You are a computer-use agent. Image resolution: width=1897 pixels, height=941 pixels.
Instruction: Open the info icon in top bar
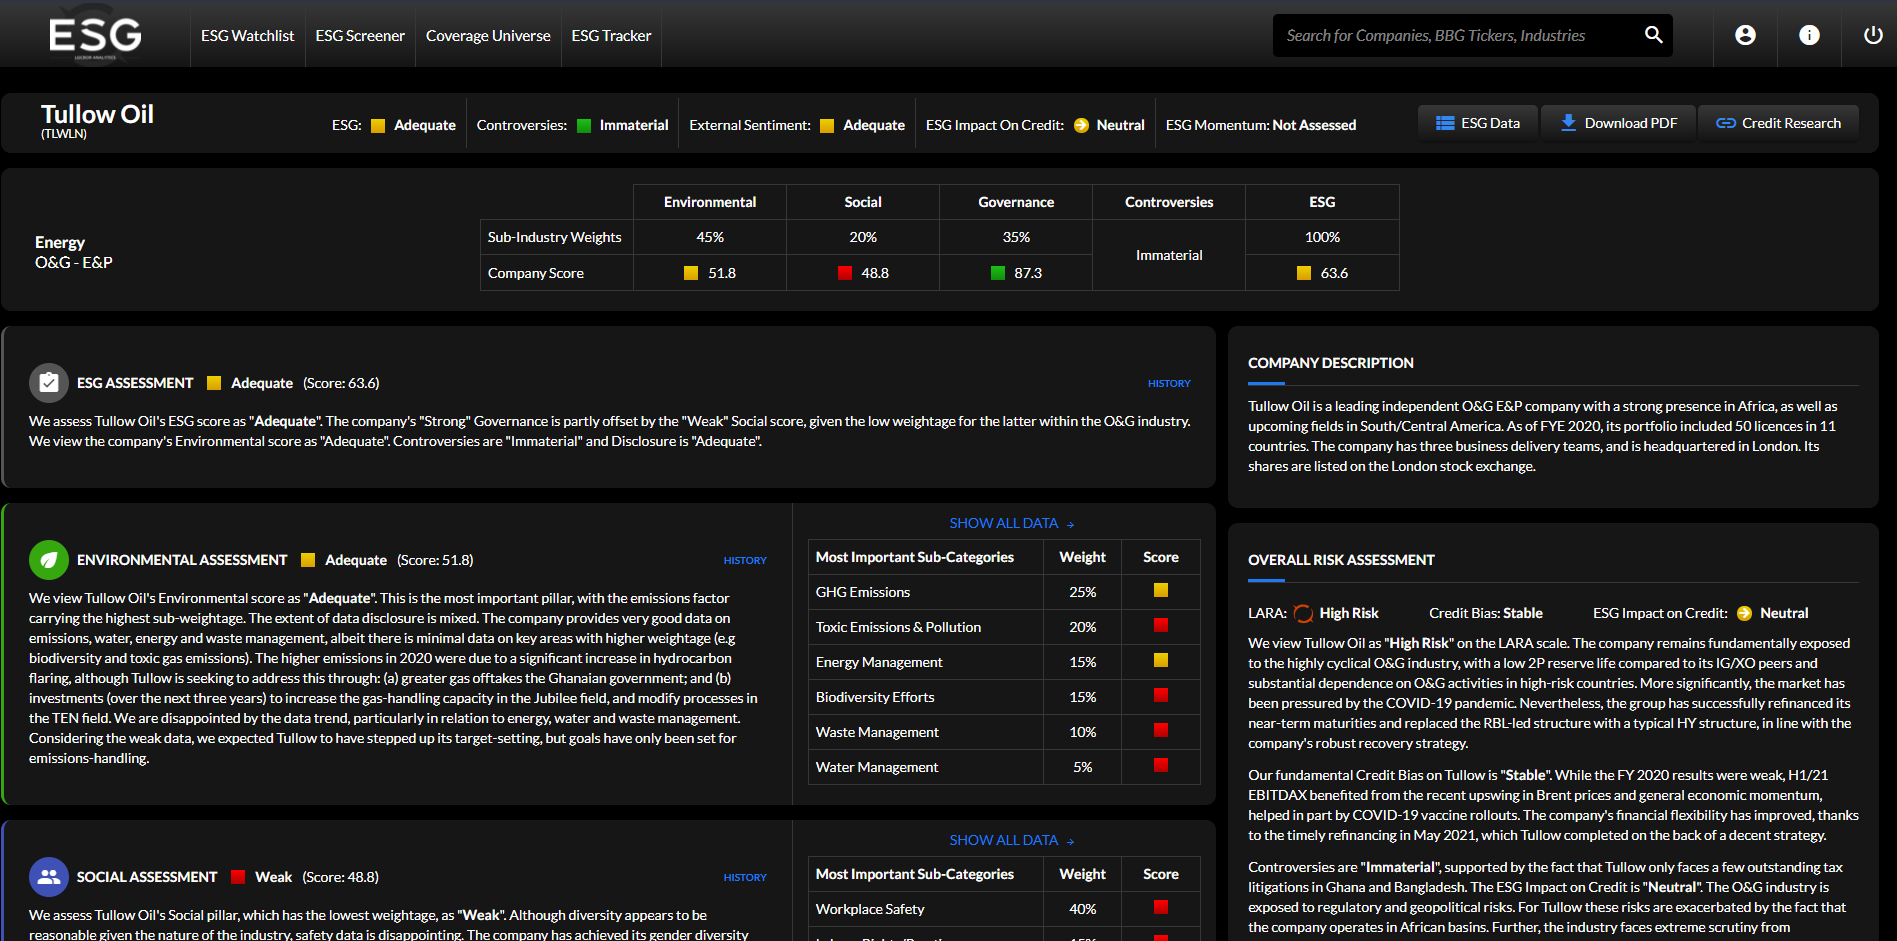click(1809, 34)
